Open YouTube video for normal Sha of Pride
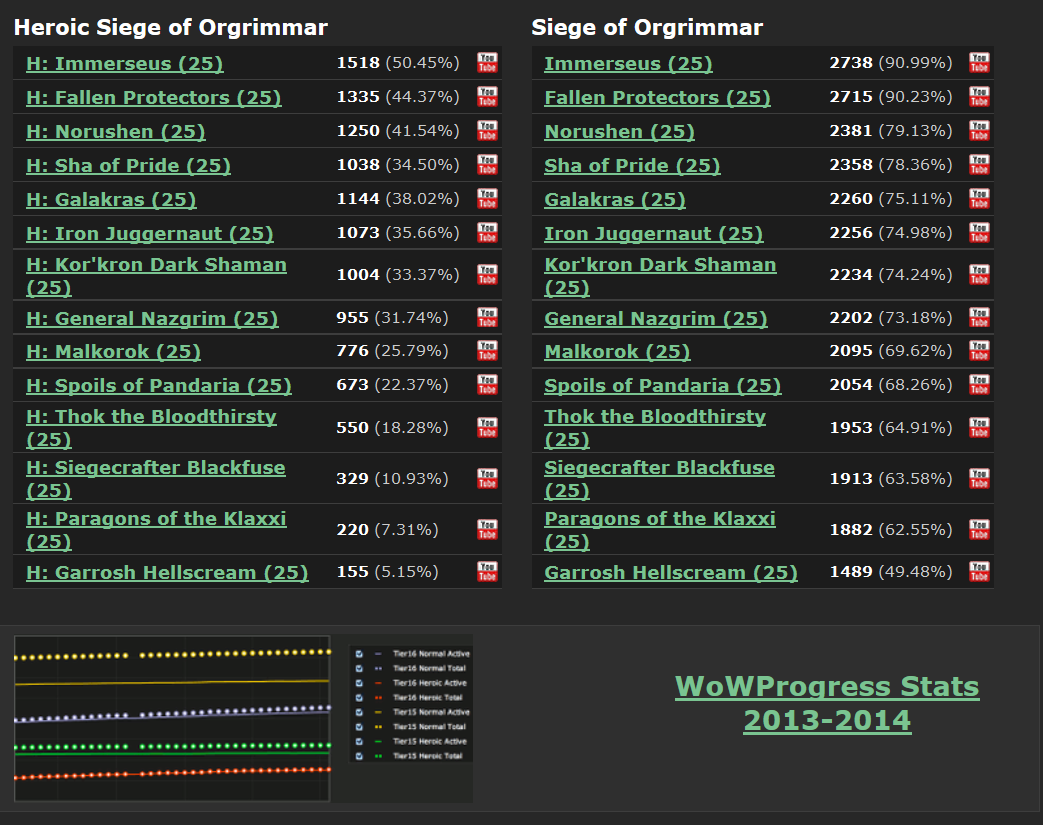This screenshot has width=1043, height=825. pyautogui.click(x=979, y=165)
